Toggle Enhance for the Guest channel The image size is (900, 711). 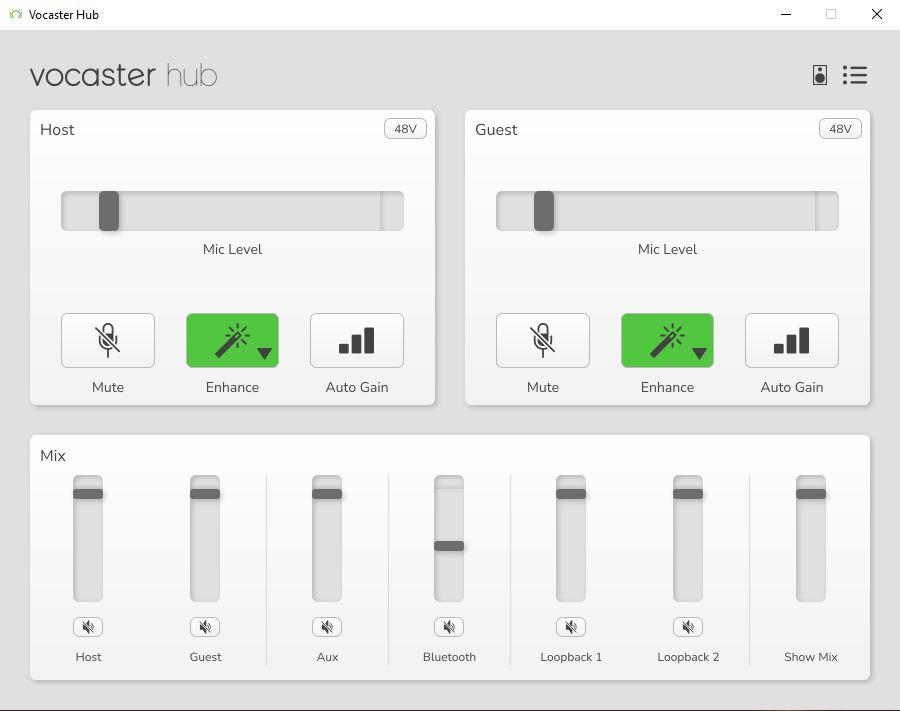660,340
